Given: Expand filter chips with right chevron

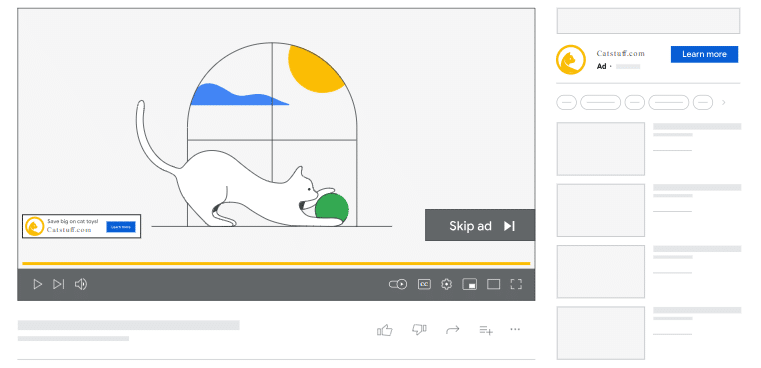Looking at the screenshot, I should pyautogui.click(x=724, y=102).
